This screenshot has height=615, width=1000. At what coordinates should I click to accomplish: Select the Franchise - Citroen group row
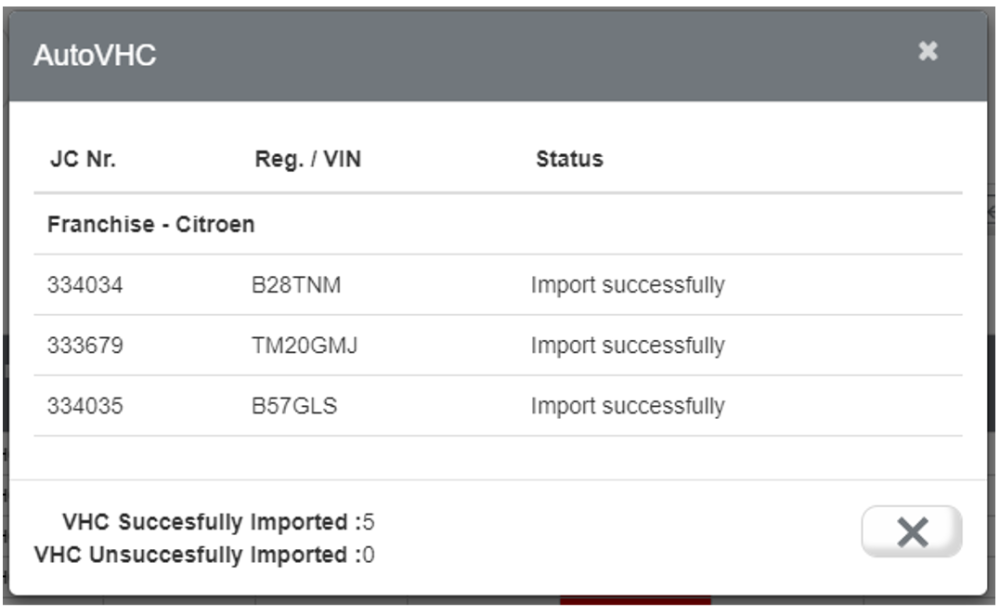[x=151, y=224]
